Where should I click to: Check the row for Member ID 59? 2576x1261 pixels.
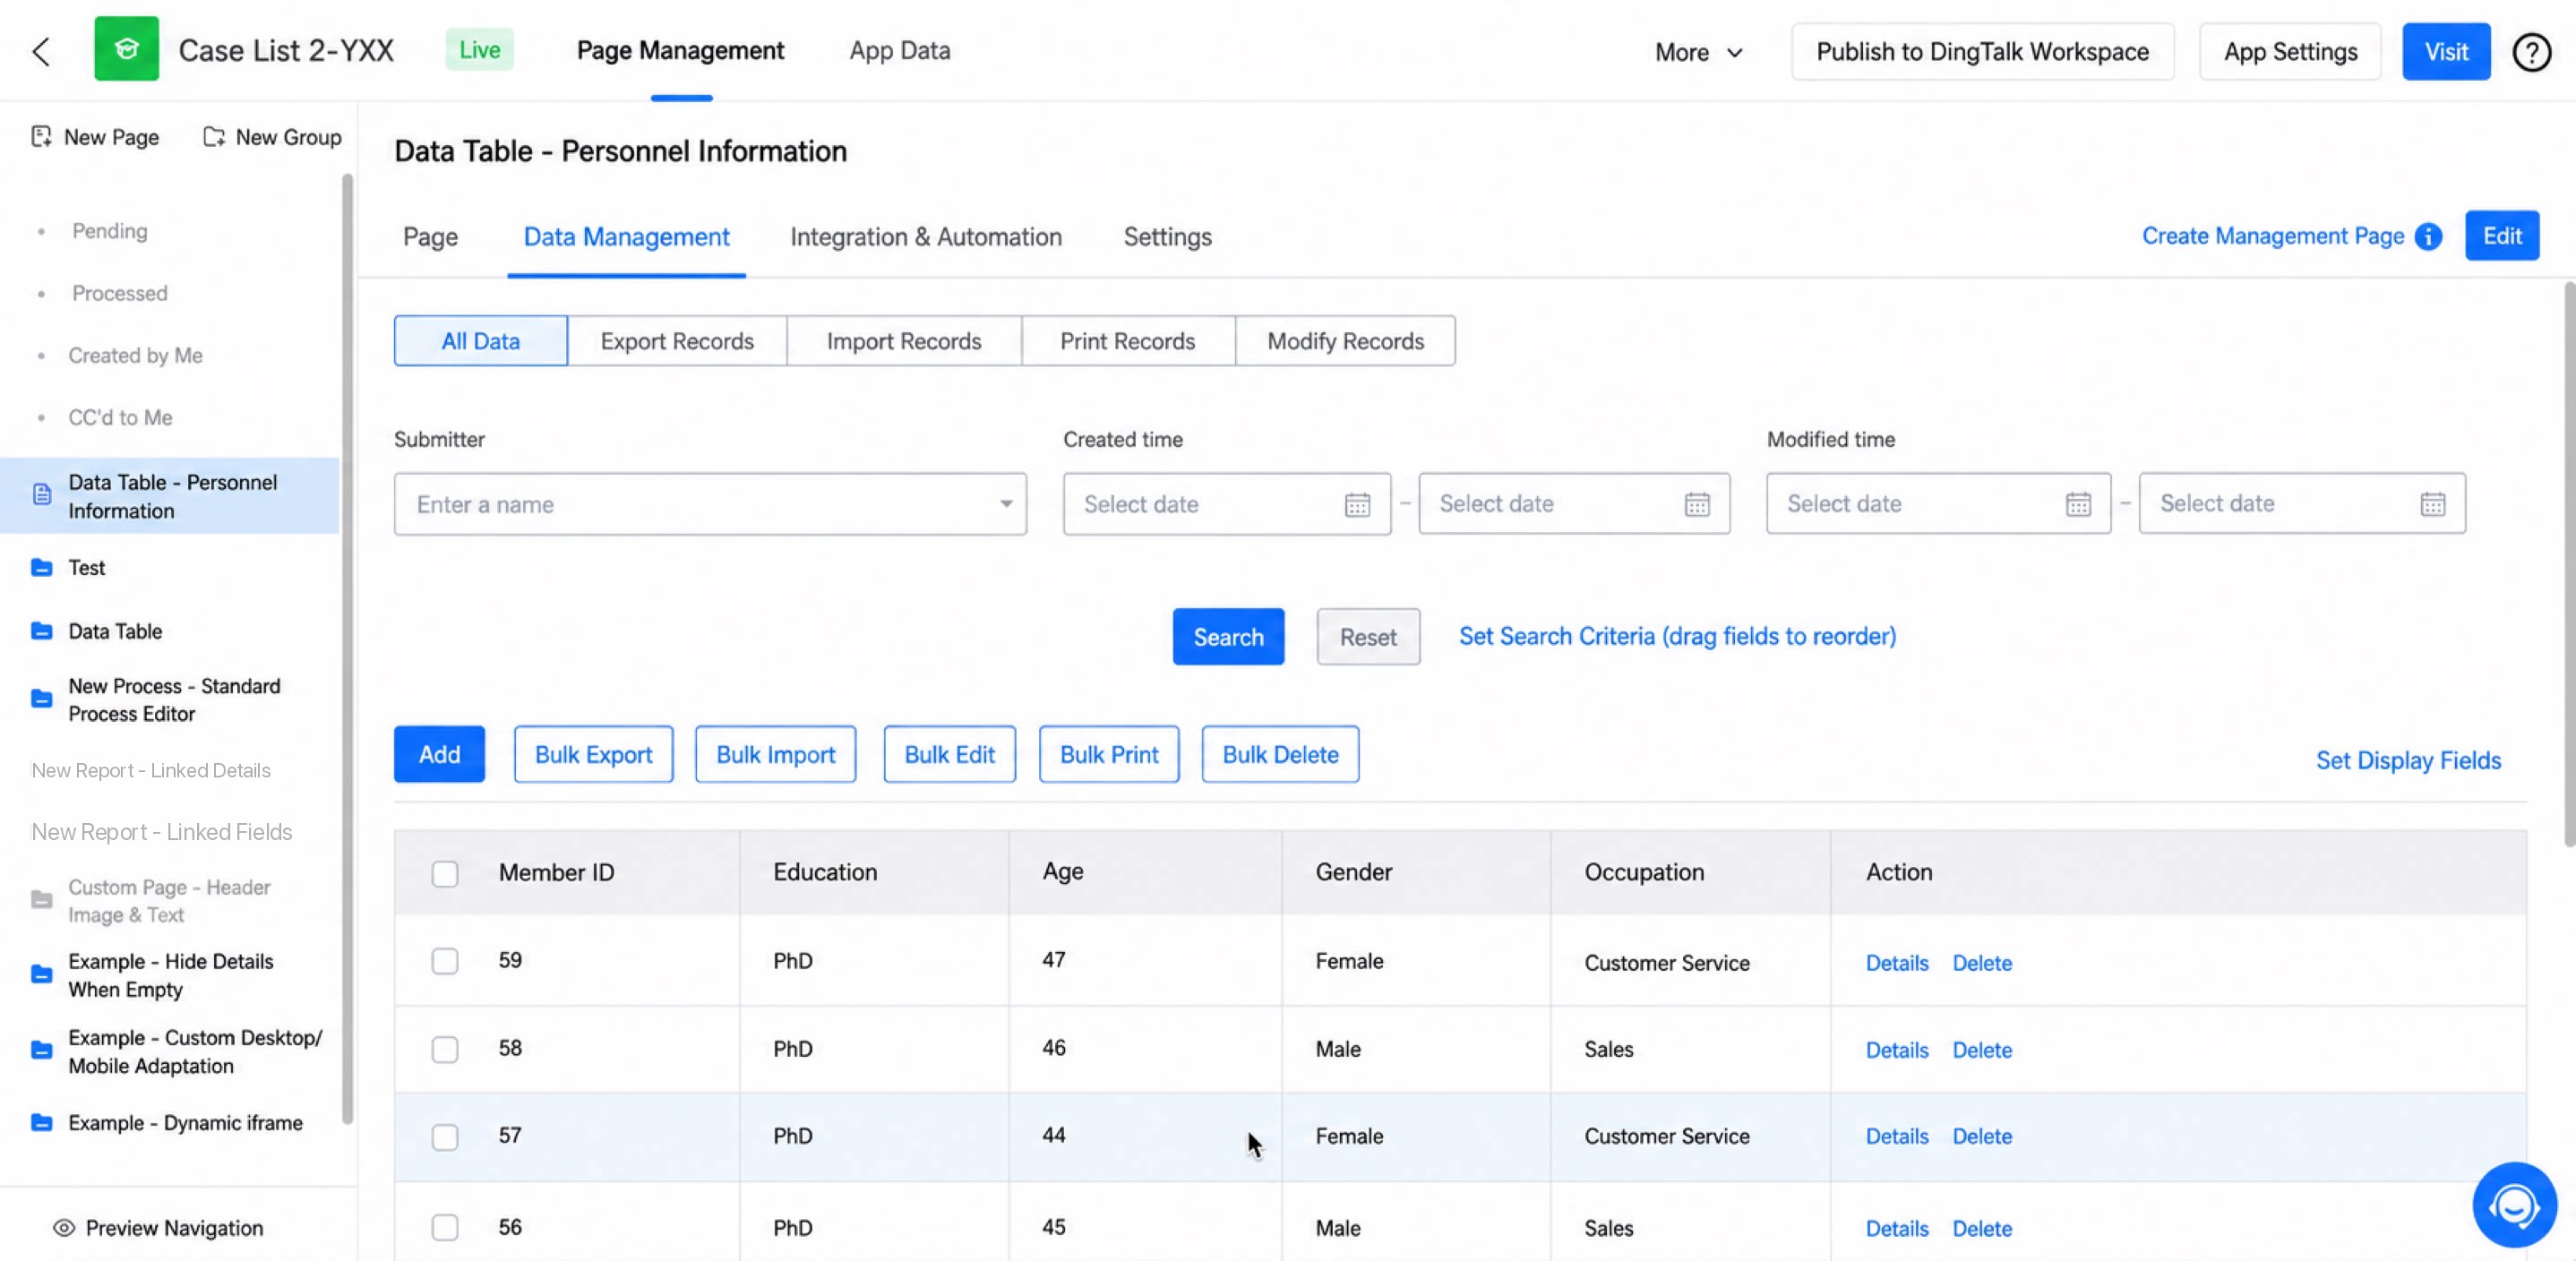tap(445, 961)
